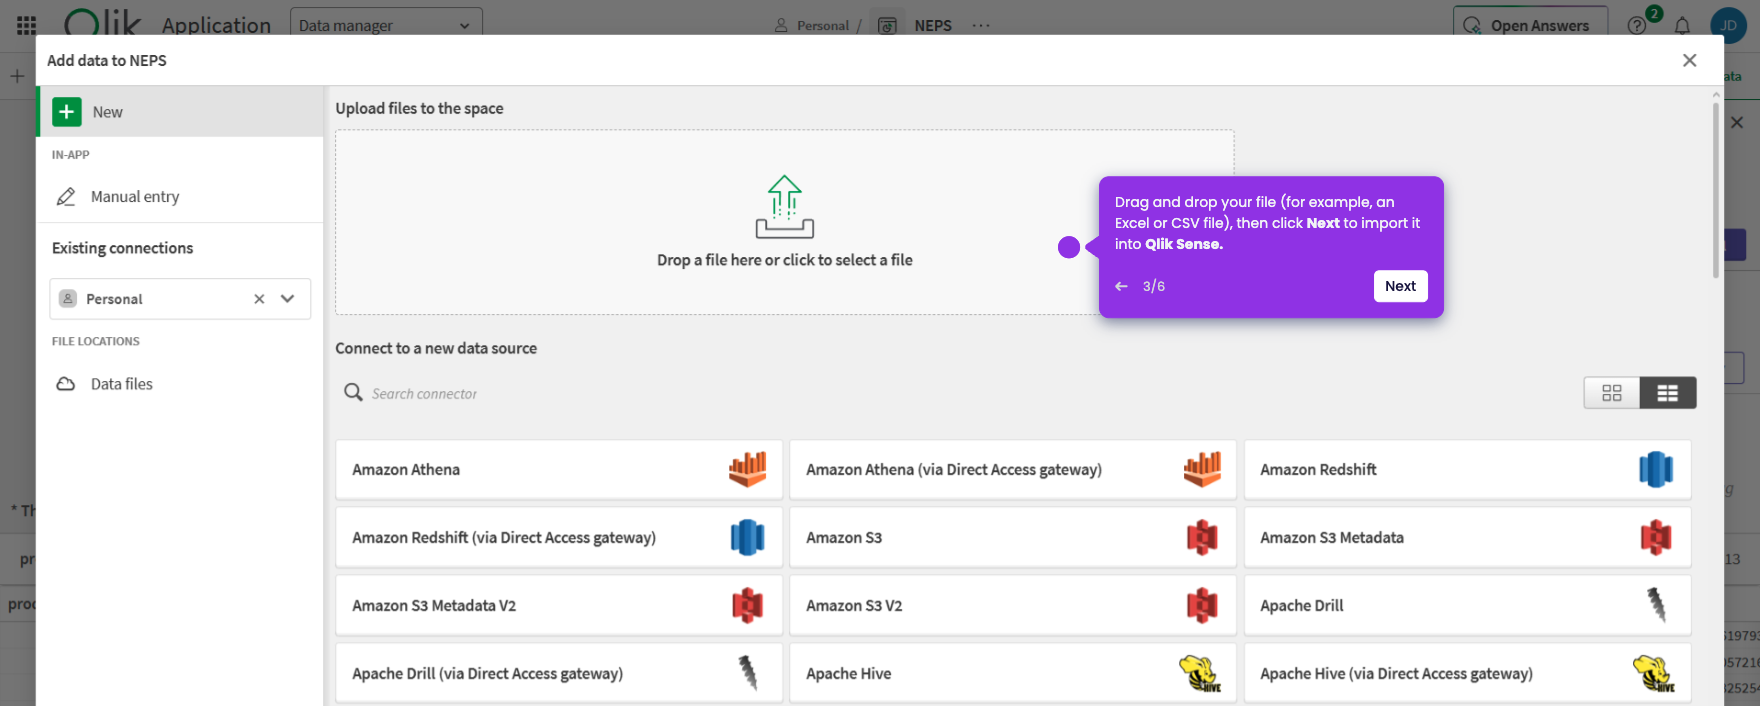Click Amazon Redshift Direct Access gateway logo
This screenshot has height=706, width=1760.
(748, 537)
